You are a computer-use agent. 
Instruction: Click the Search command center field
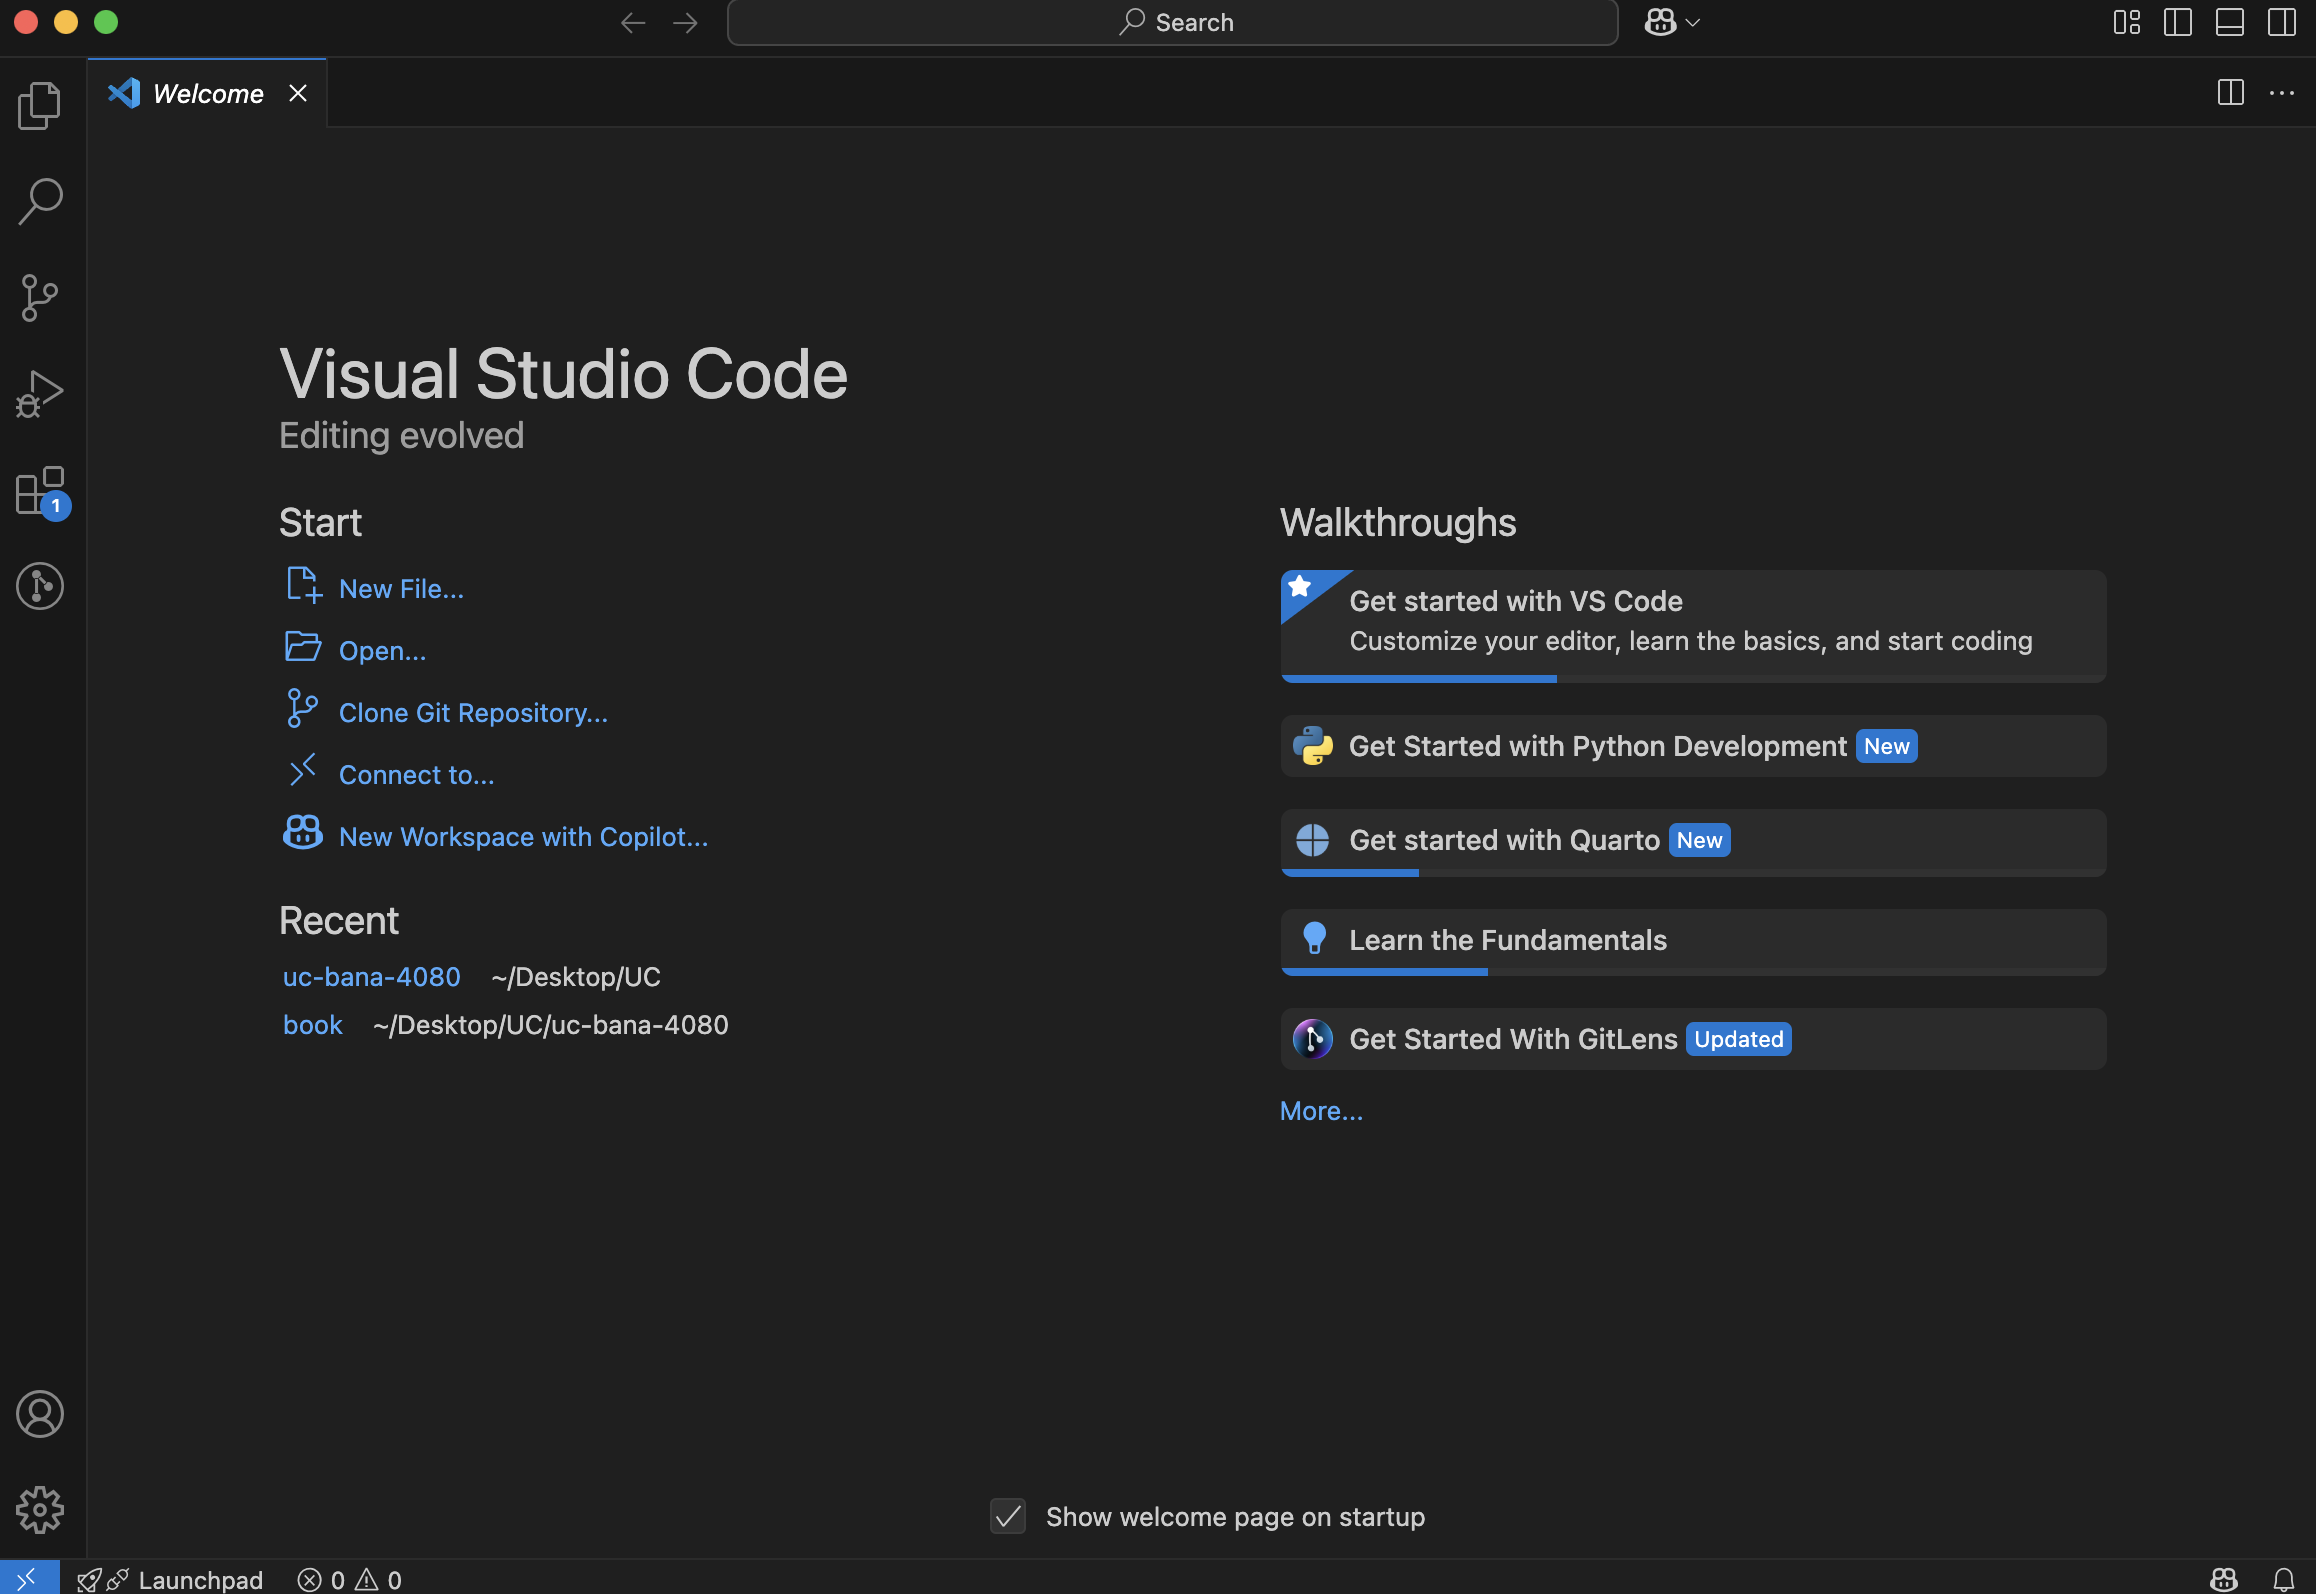click(1172, 22)
